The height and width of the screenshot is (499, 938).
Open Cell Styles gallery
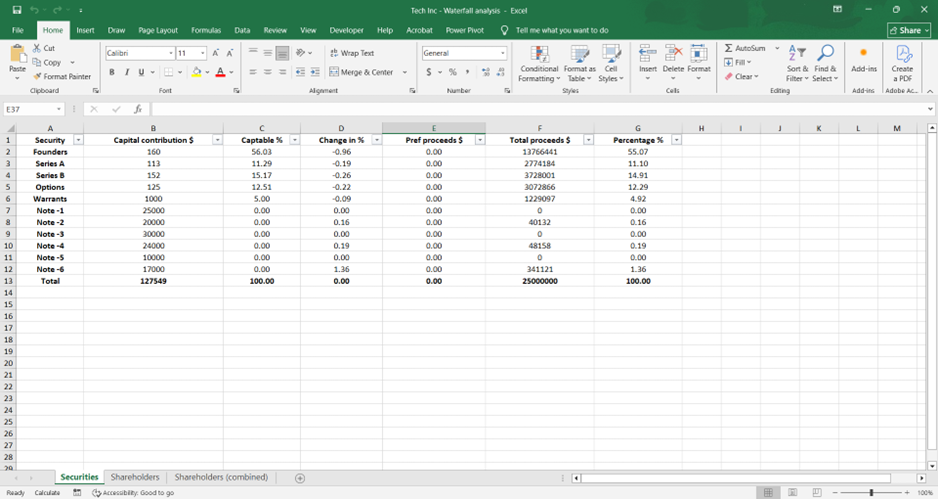point(611,65)
